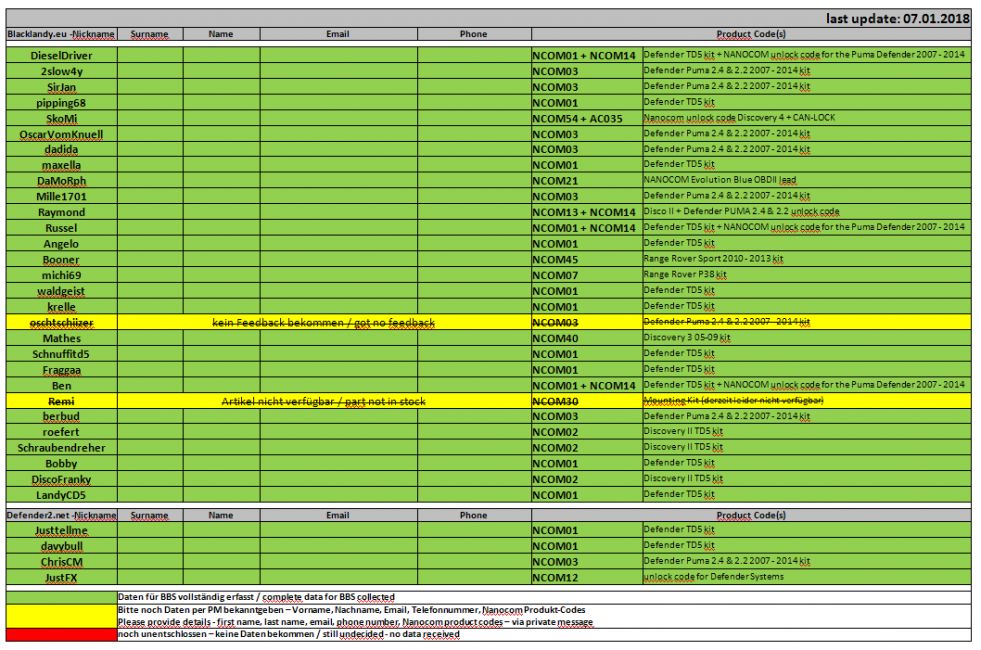Select the NCOM45 product code cell
The width and height of the screenshot is (981, 650).
click(587, 260)
